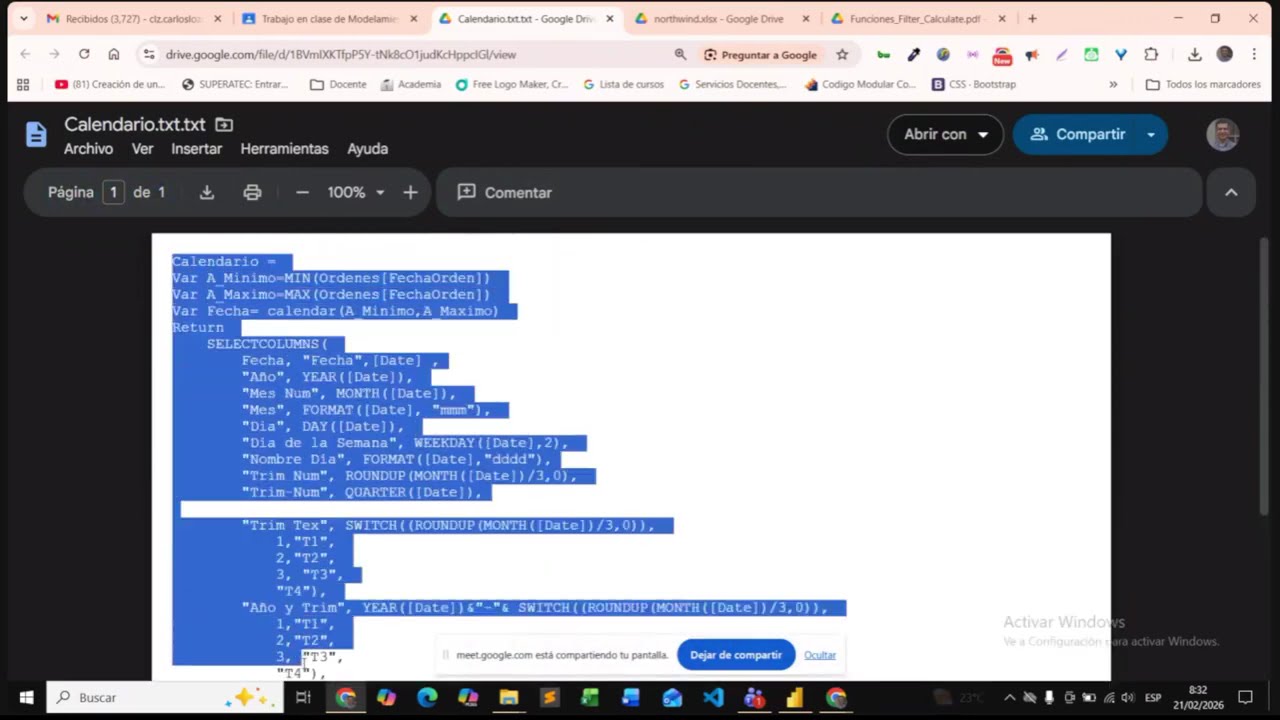This screenshot has height=720, width=1280.
Task: Bookmark this page with the star
Action: coord(842,55)
